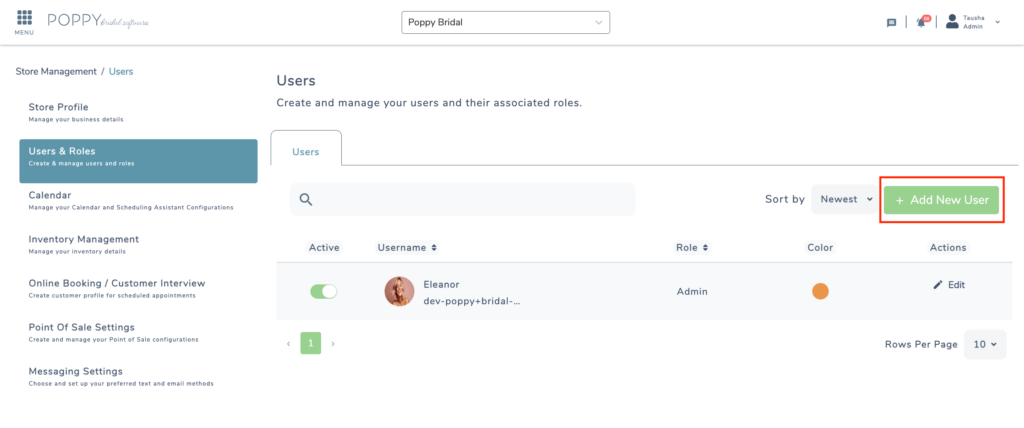Open the chat messages icon
The image size is (1024, 428).
point(891,22)
